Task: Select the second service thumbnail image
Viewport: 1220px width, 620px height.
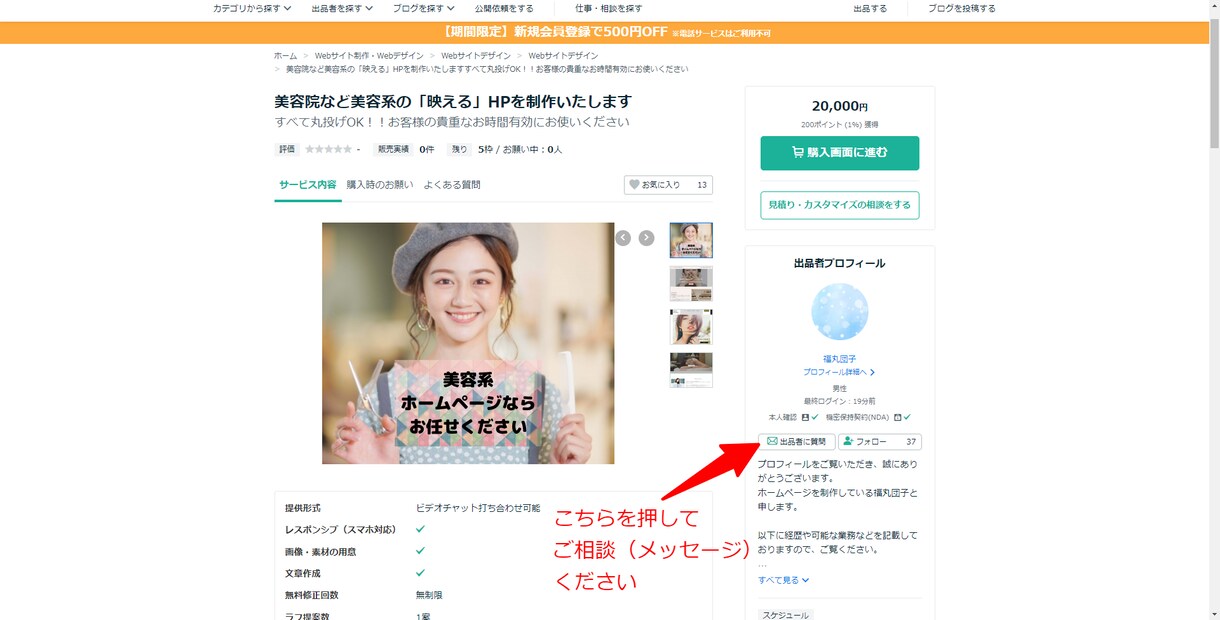Action: click(x=691, y=284)
